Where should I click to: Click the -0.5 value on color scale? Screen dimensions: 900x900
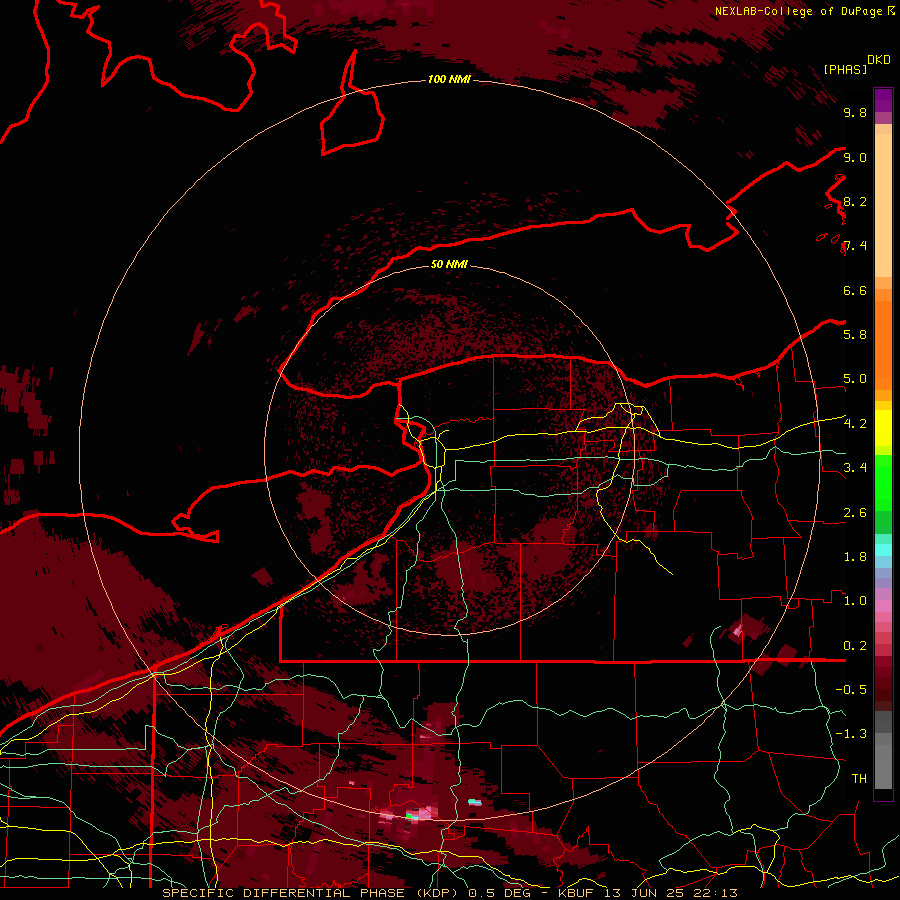click(851, 690)
